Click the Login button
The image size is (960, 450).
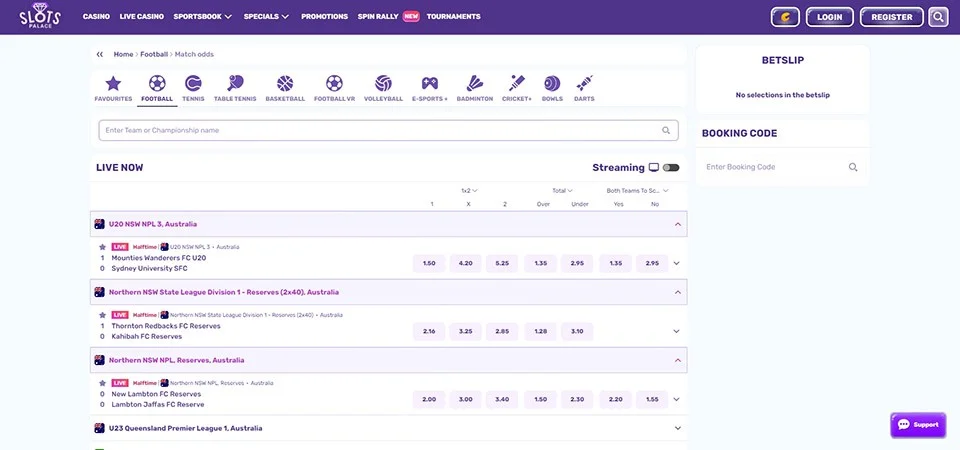[x=830, y=17]
